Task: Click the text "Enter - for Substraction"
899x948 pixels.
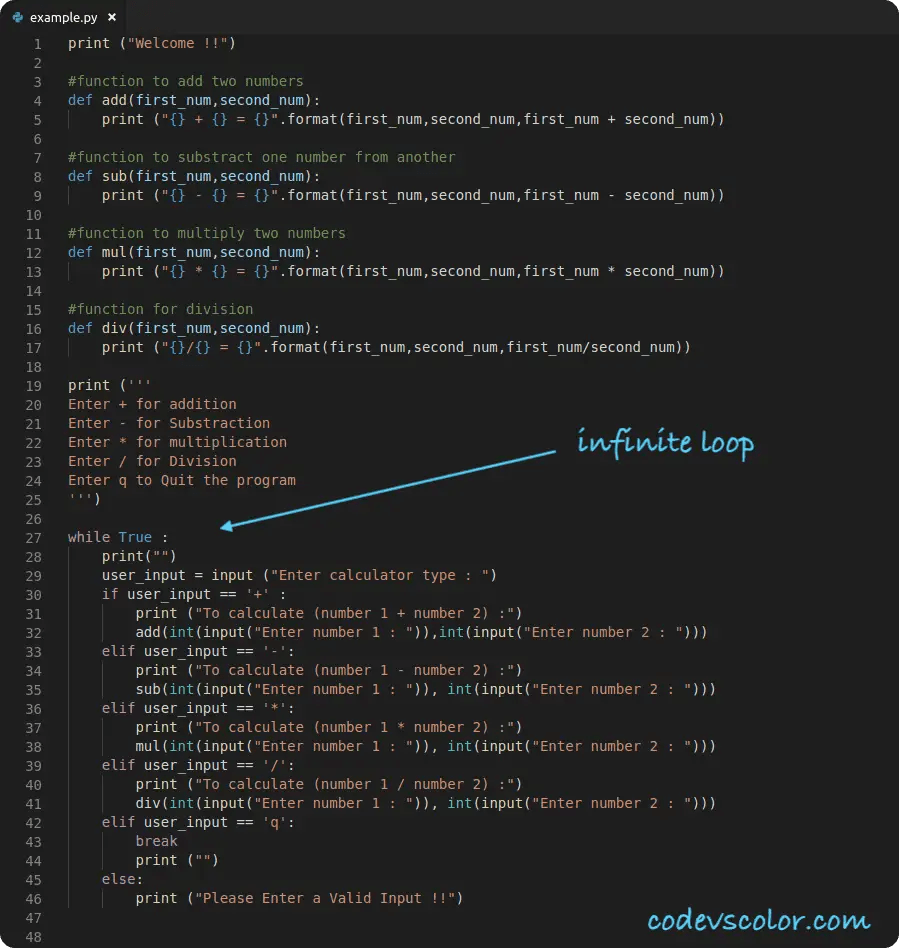Action: tap(169, 423)
